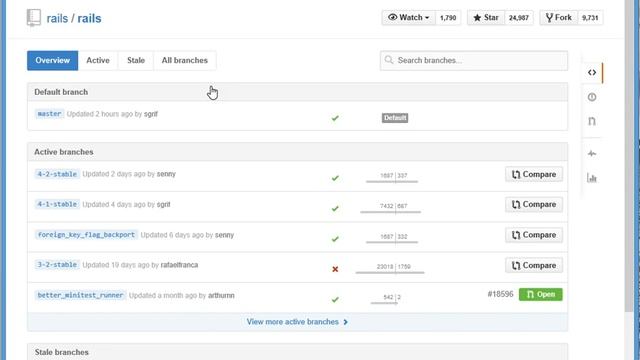Click the check status for better_minitest_runner
Screen dimensions: 640x360
[x=335, y=300]
